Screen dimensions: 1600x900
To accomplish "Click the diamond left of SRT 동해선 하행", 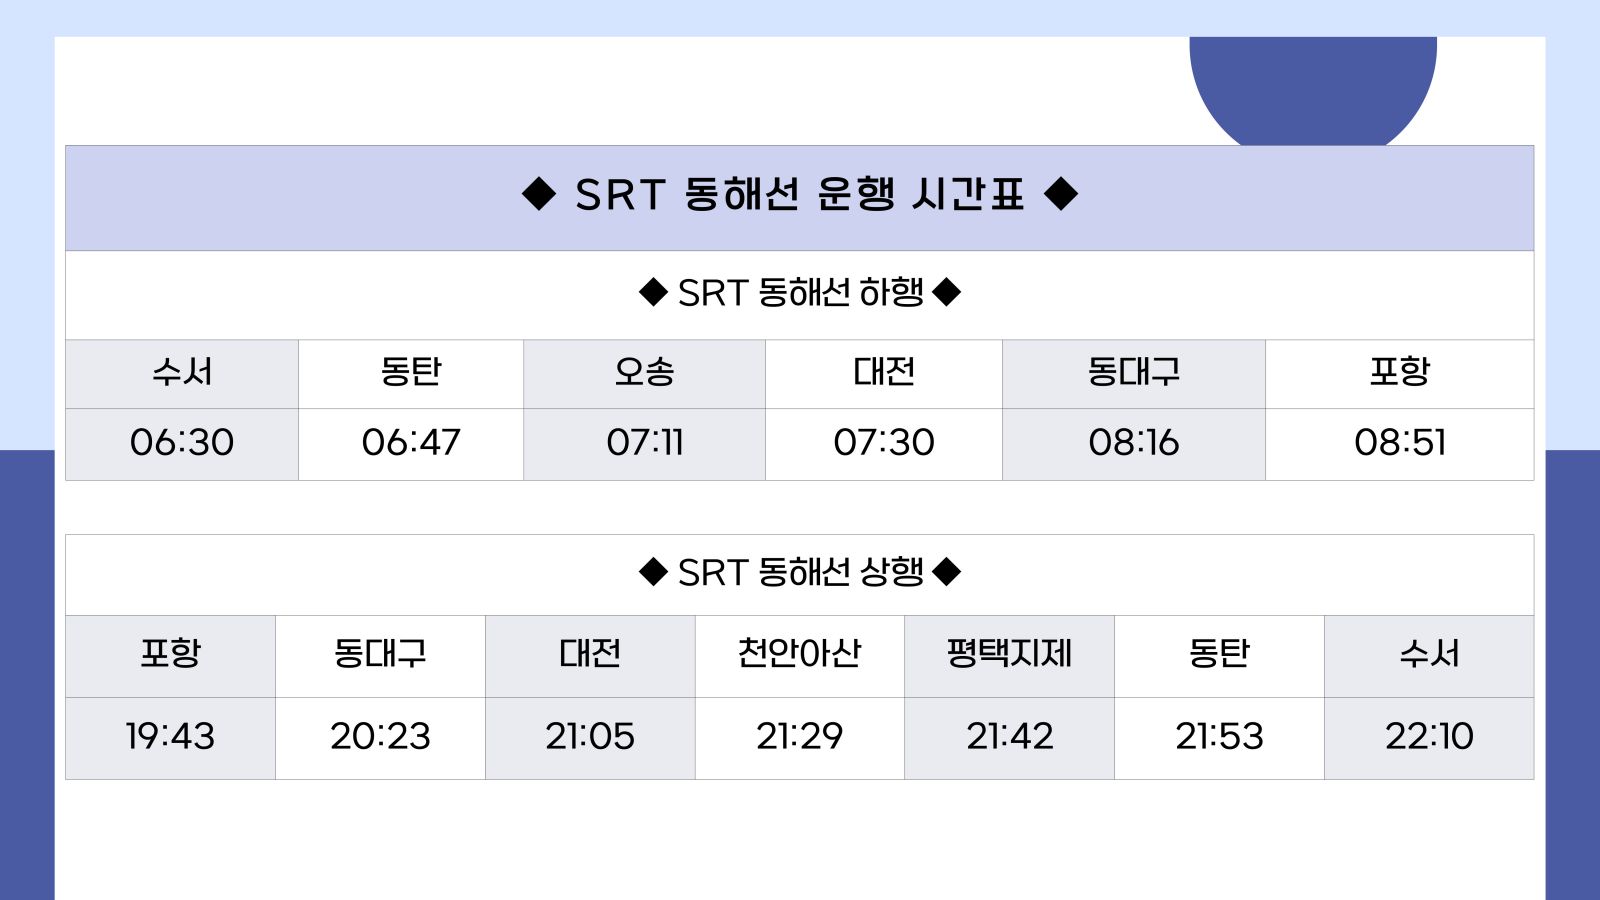I will coord(653,293).
